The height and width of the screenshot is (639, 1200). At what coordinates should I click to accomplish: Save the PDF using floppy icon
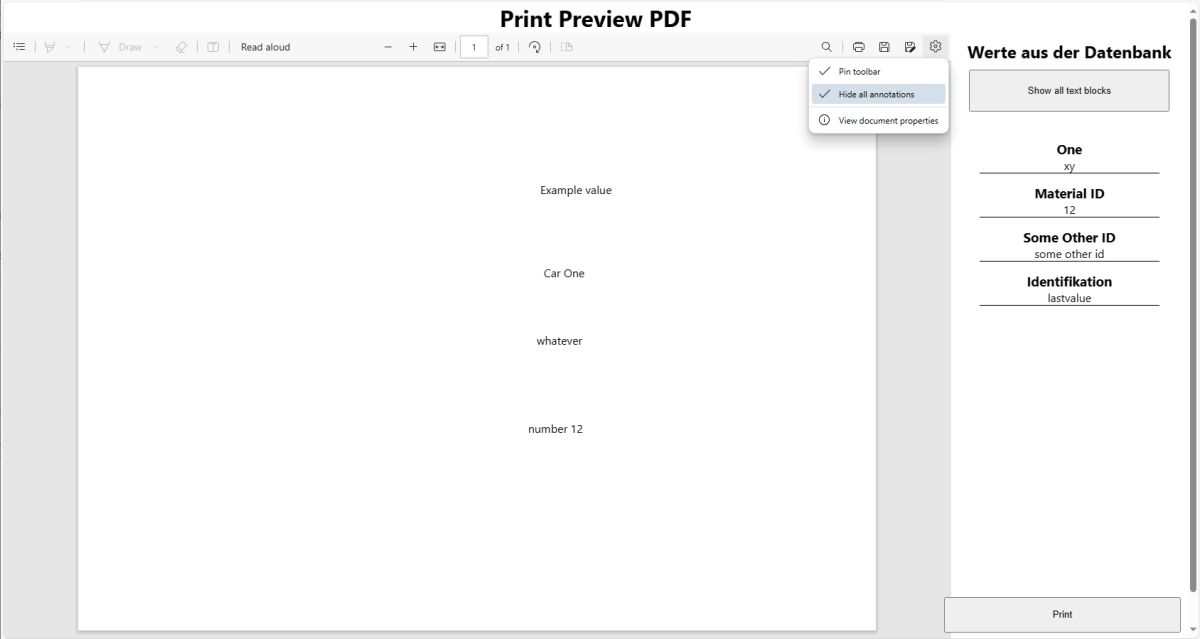pyautogui.click(x=884, y=47)
